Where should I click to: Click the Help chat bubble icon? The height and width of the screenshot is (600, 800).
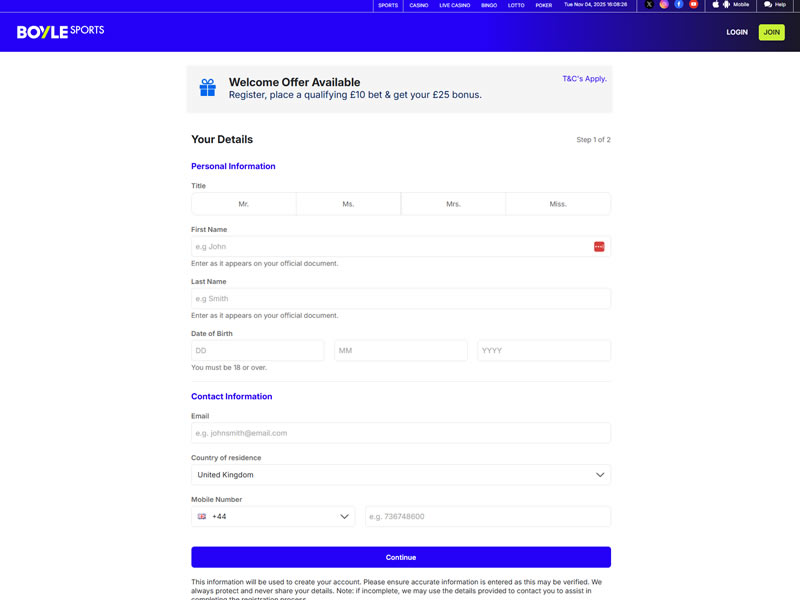point(768,5)
